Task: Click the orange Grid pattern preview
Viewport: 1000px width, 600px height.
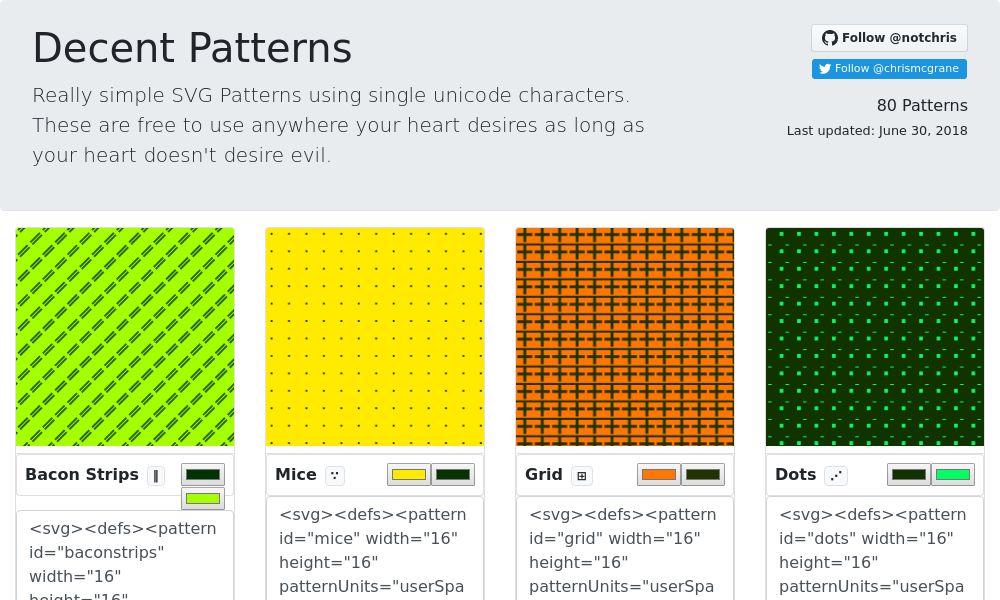Action: point(625,337)
